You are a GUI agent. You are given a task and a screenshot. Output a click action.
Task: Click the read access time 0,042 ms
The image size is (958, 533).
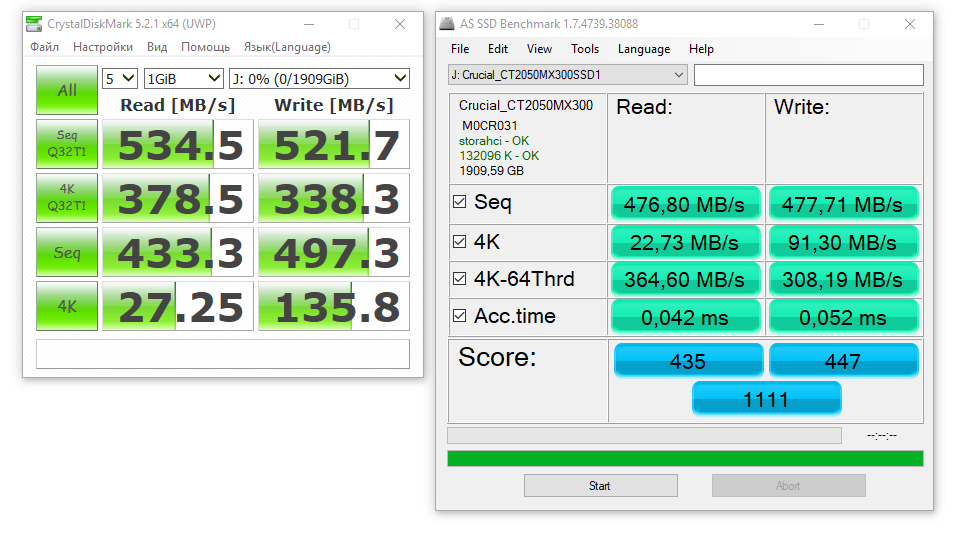click(x=686, y=317)
